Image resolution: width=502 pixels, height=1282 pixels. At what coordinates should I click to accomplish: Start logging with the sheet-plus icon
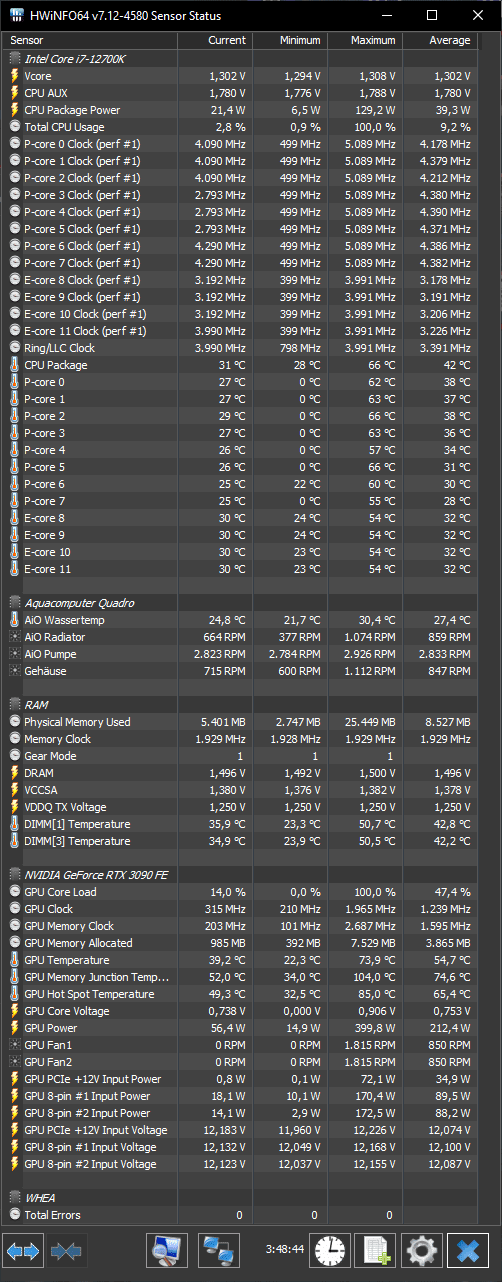coord(376,1250)
